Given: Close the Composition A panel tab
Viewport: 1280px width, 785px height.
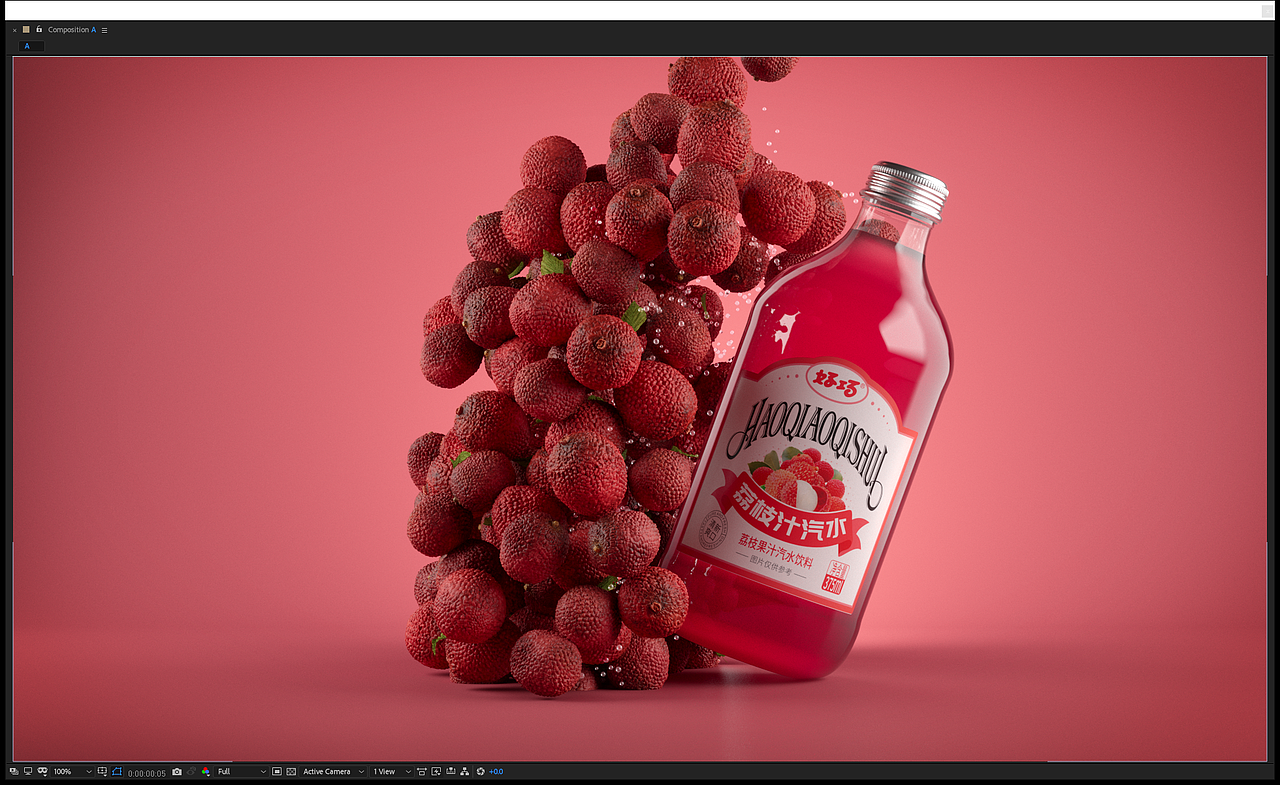Looking at the screenshot, I should (14, 30).
